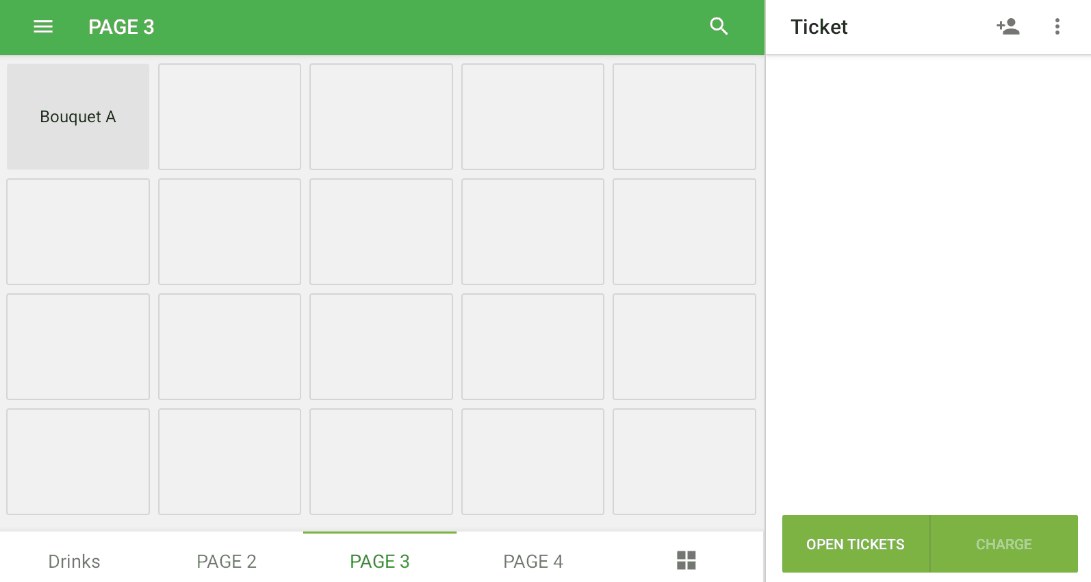1091x582 pixels.
Task: Tap the add-person icon near Ticket title
Action: (1009, 26)
